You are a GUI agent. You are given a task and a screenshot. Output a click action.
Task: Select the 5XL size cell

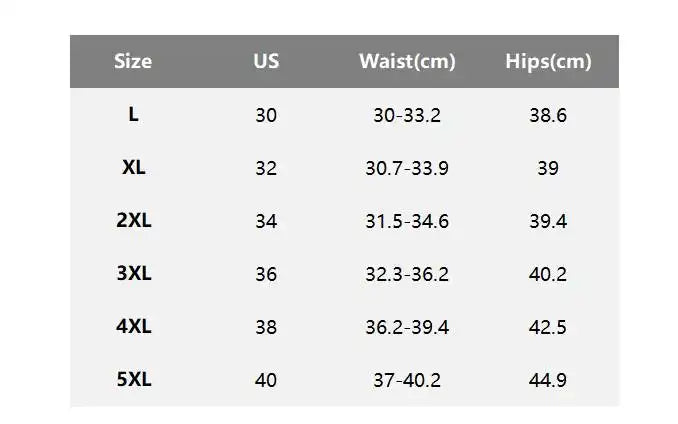pyautogui.click(x=133, y=380)
